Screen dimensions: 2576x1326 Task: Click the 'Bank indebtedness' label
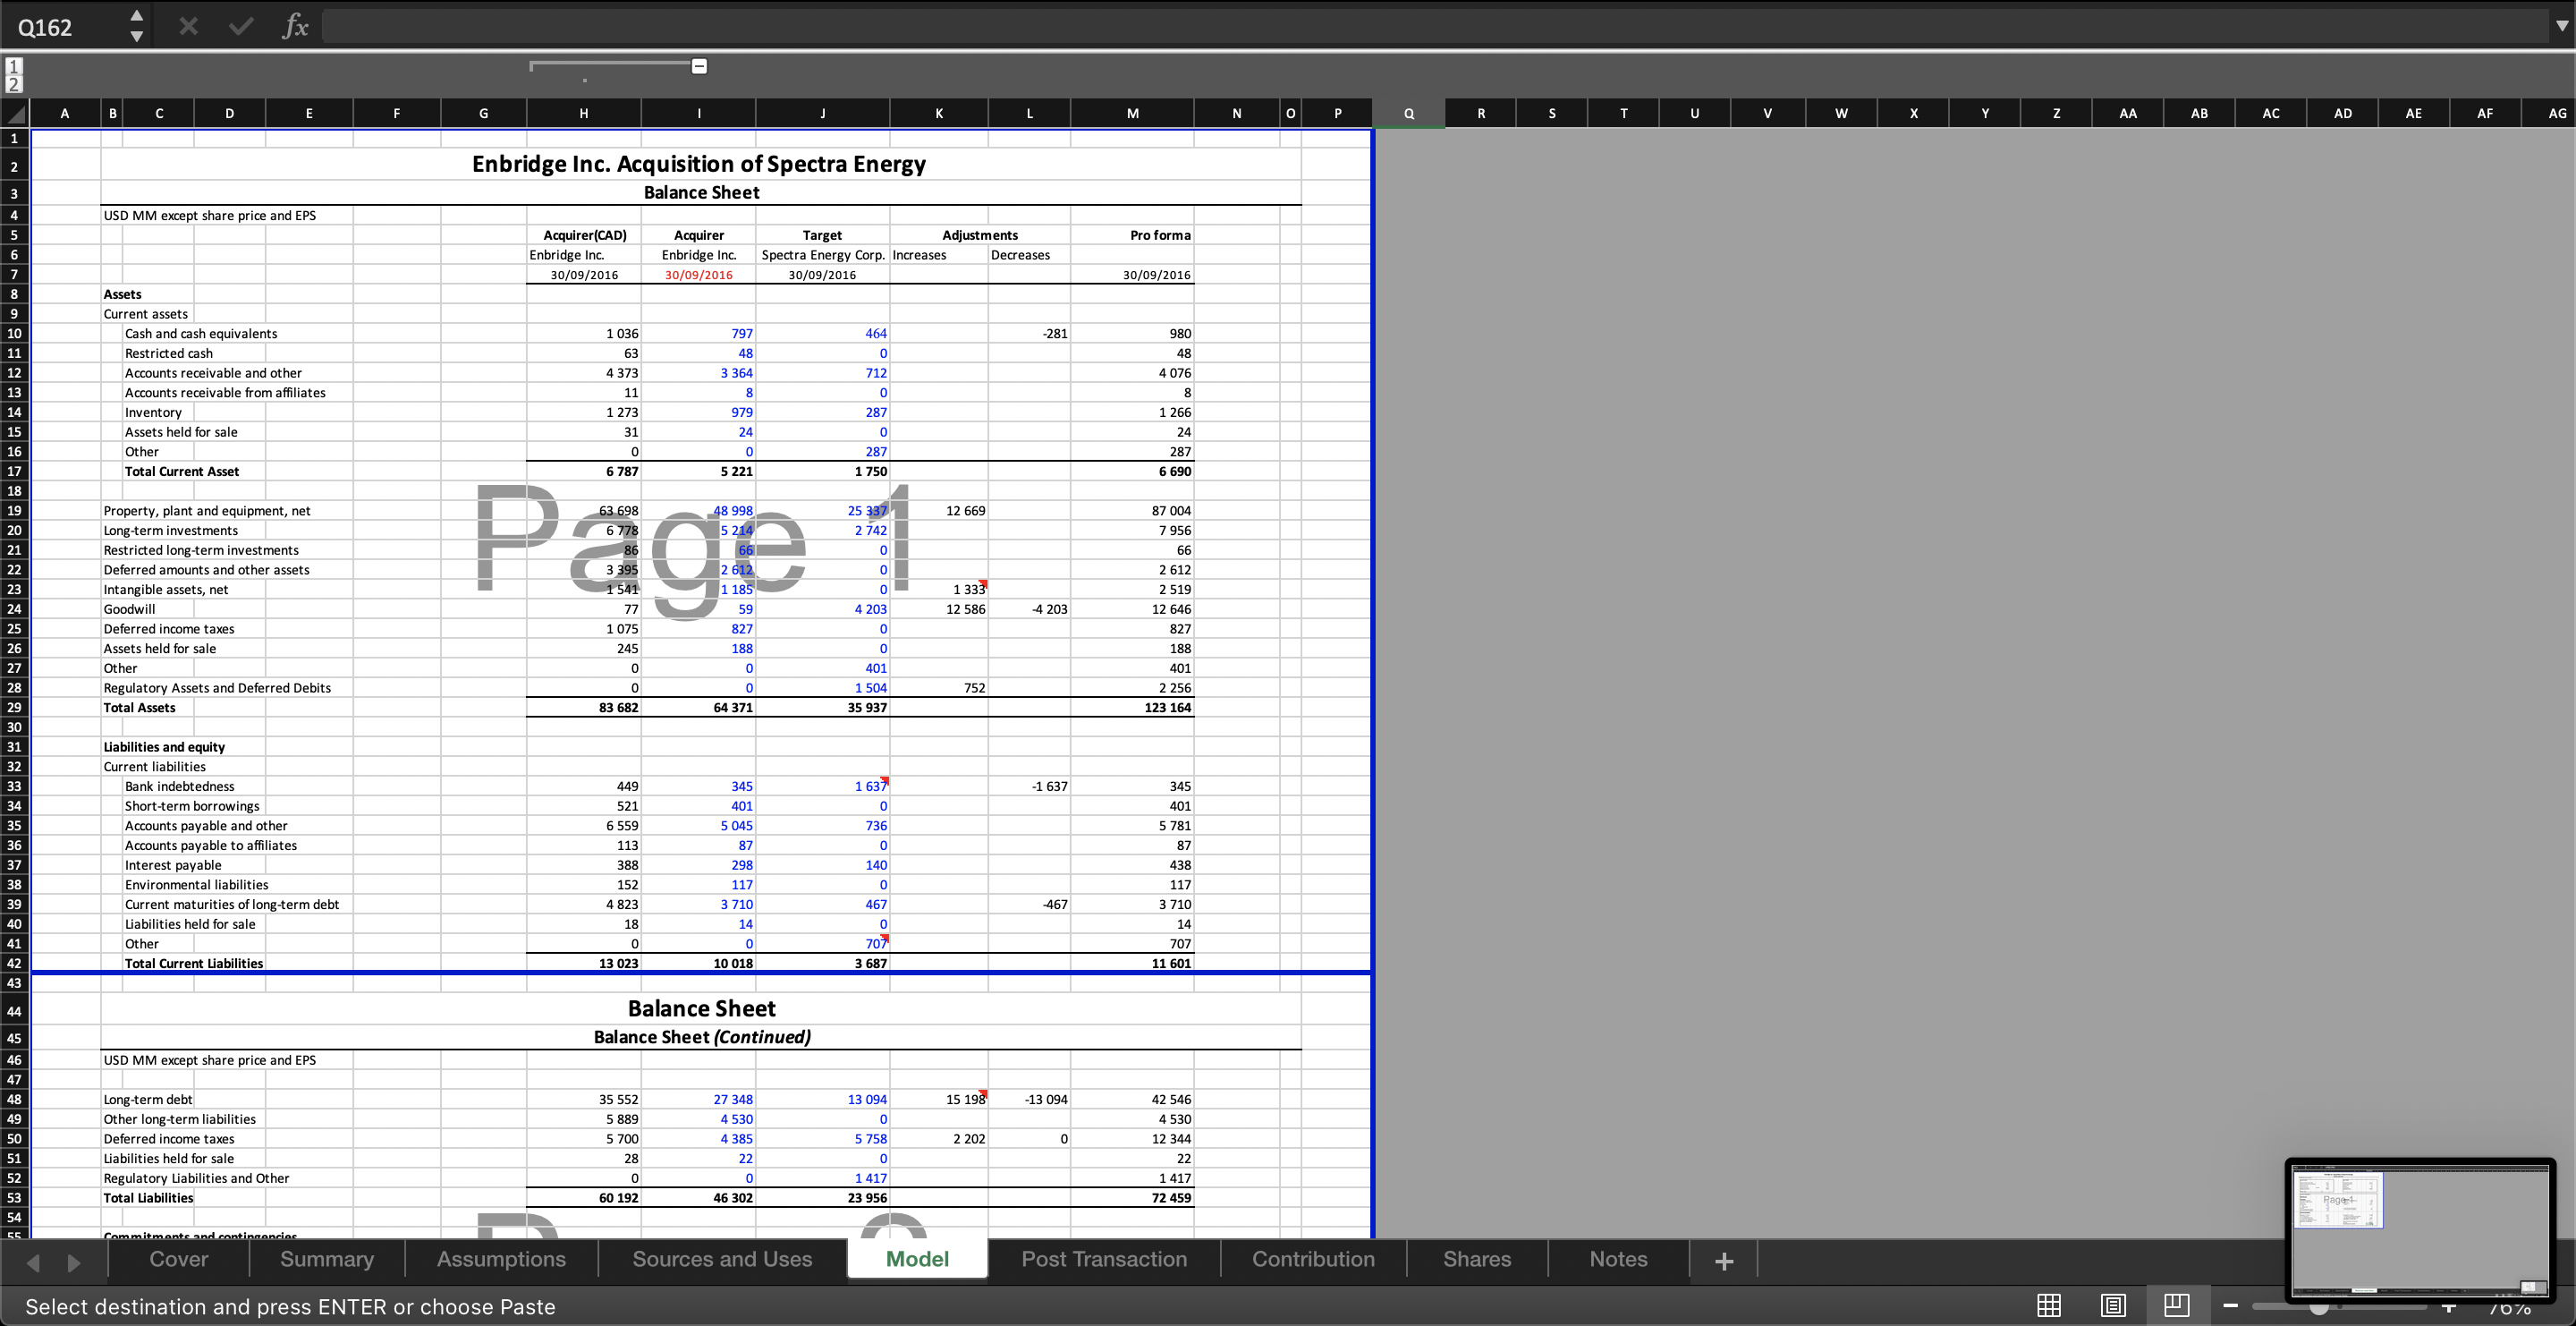pos(180,786)
